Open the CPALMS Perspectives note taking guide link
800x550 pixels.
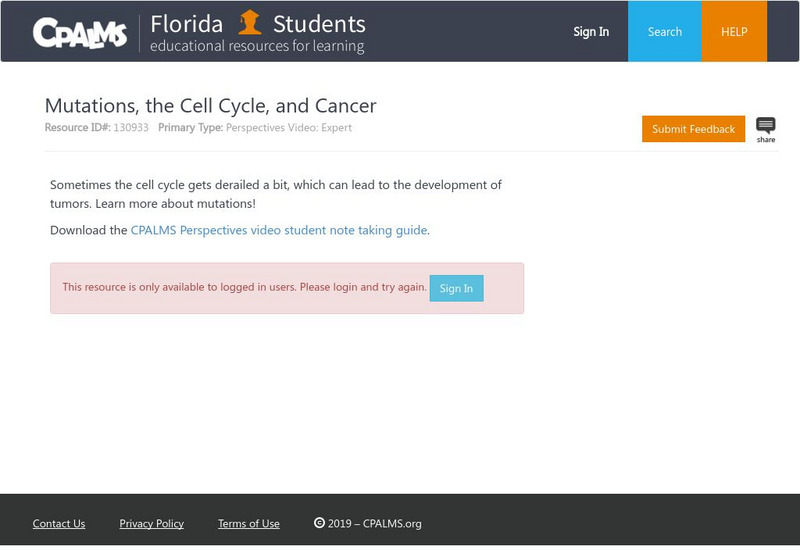point(279,230)
